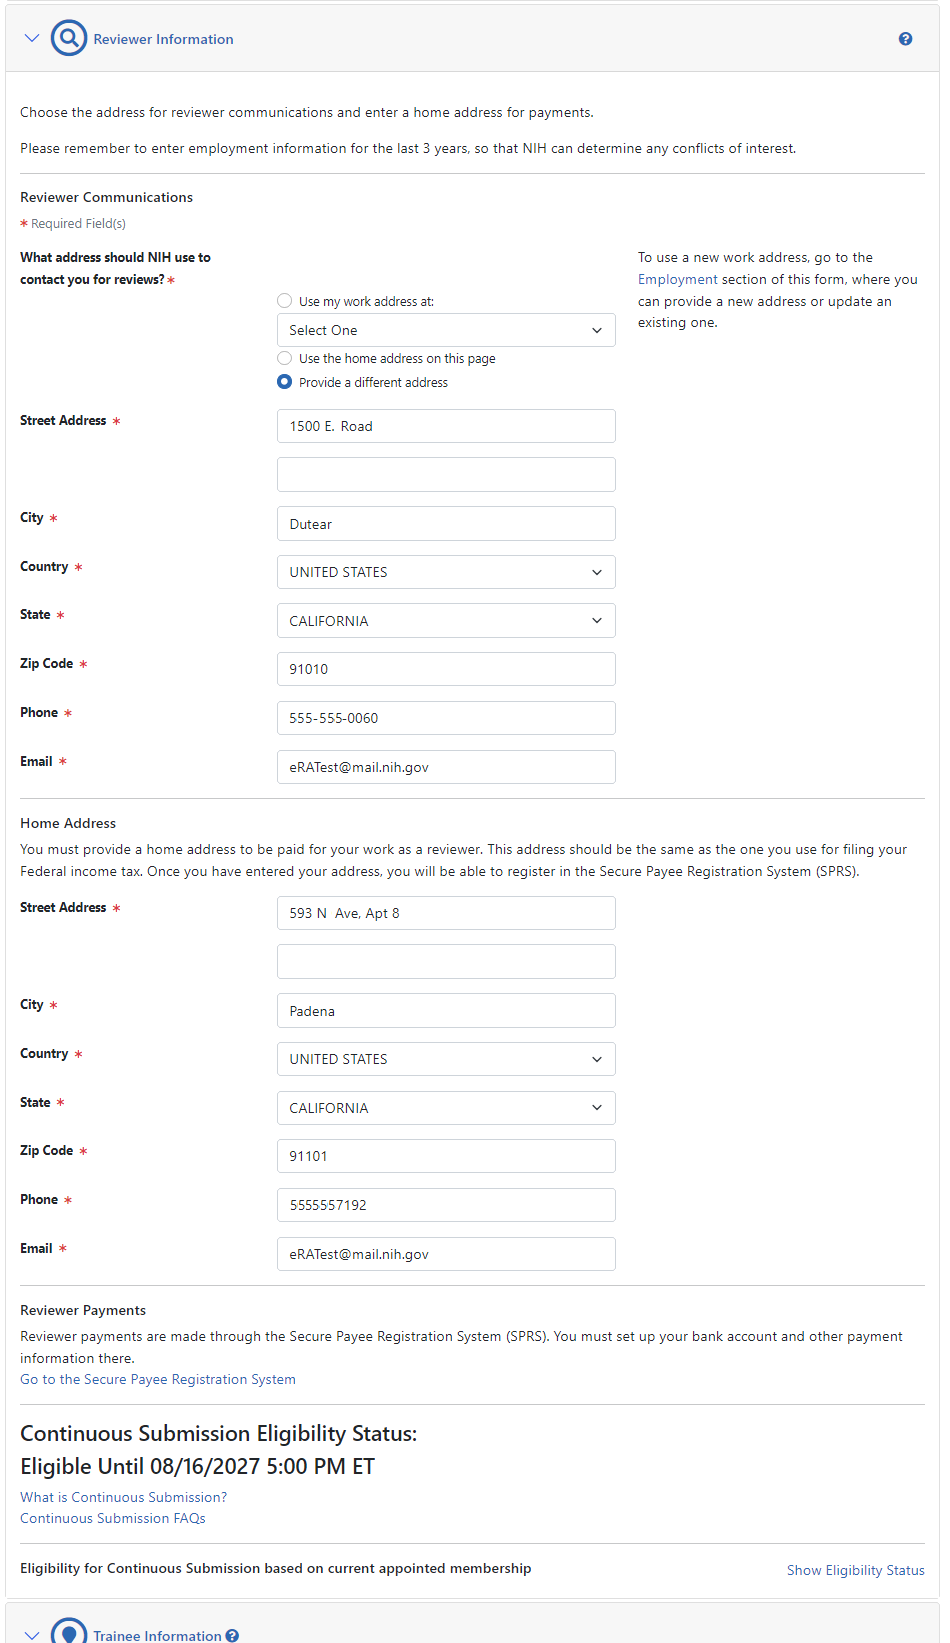Open 'What is Continuous Submission?' link
The image size is (950, 1643).
124,1497
